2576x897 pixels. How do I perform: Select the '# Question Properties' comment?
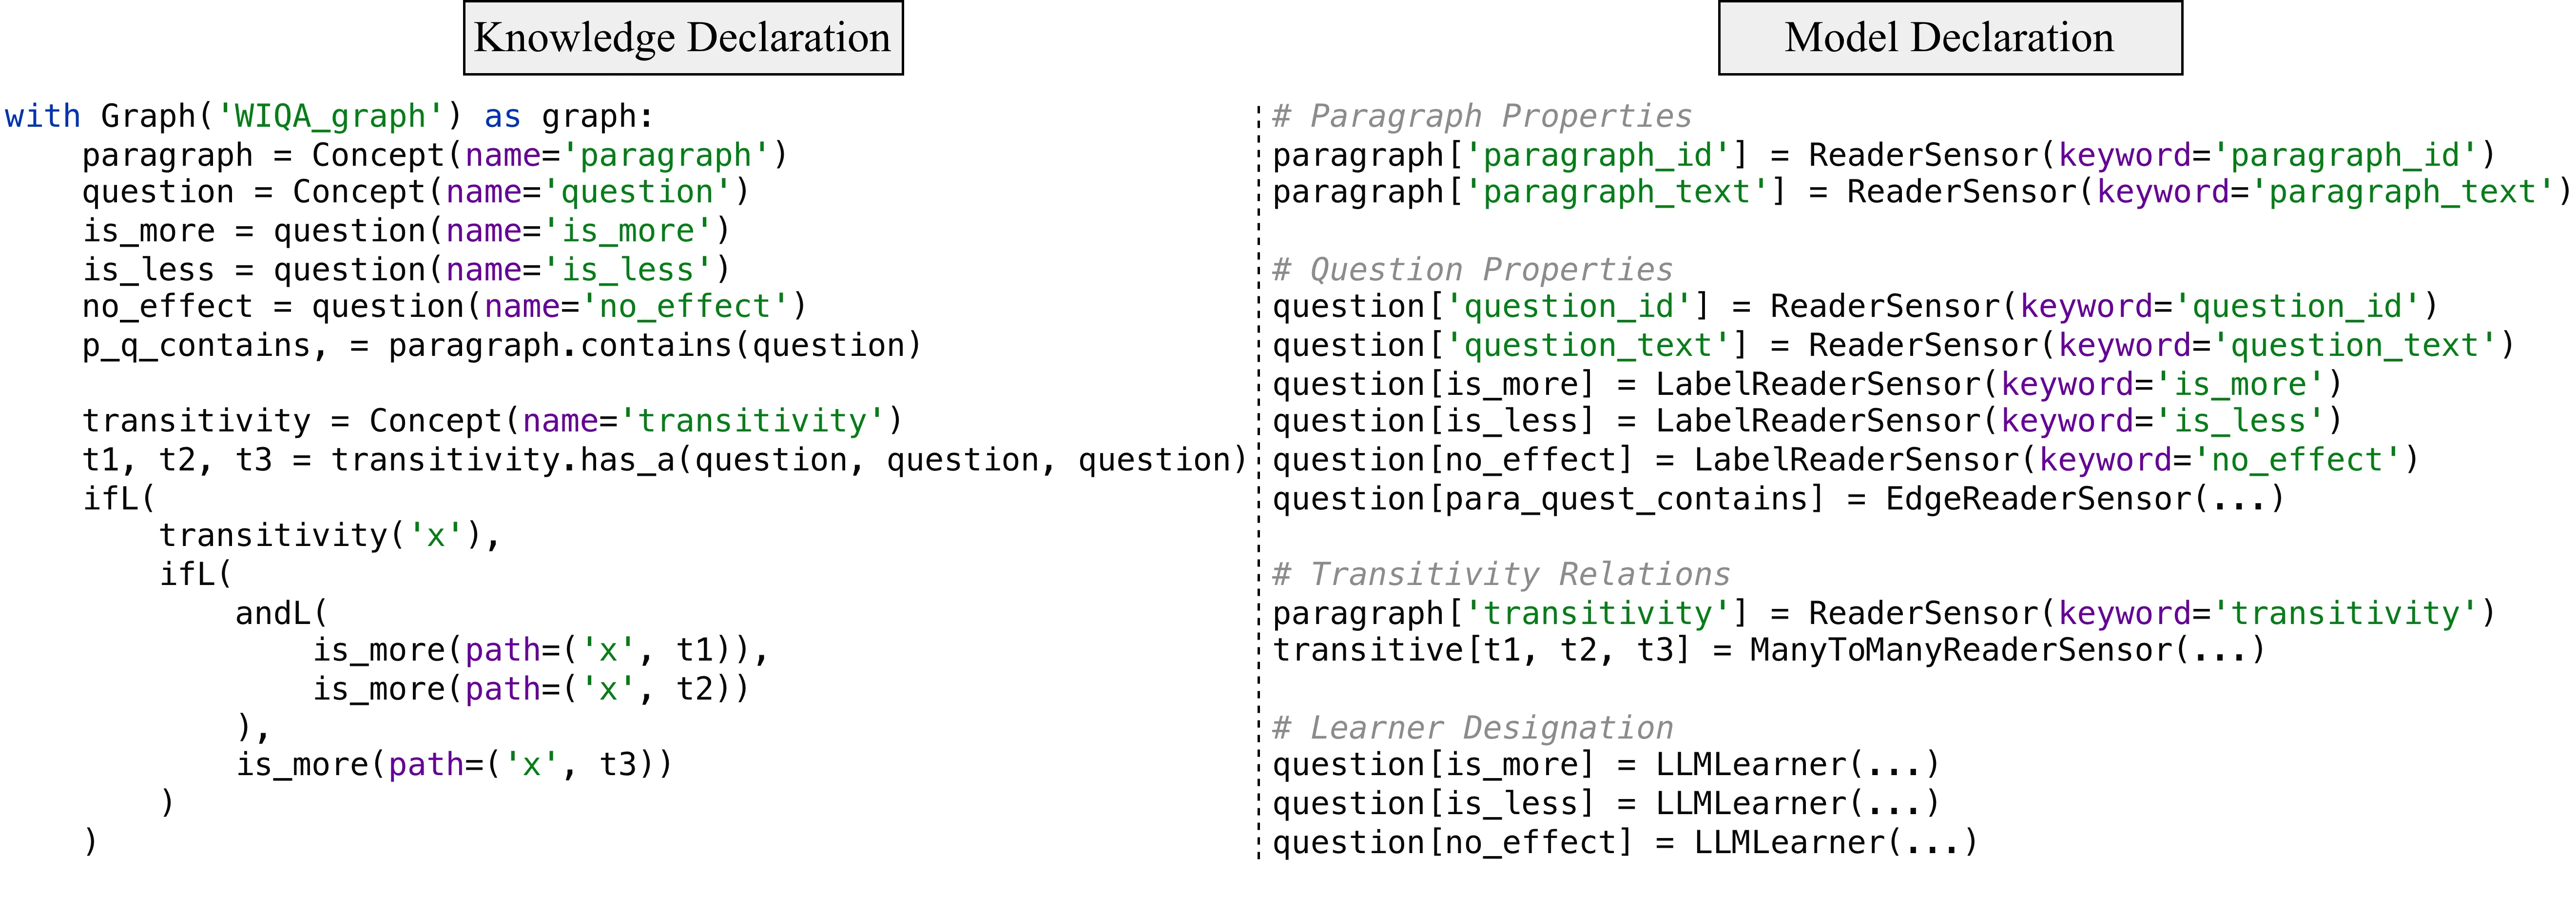point(1471,270)
